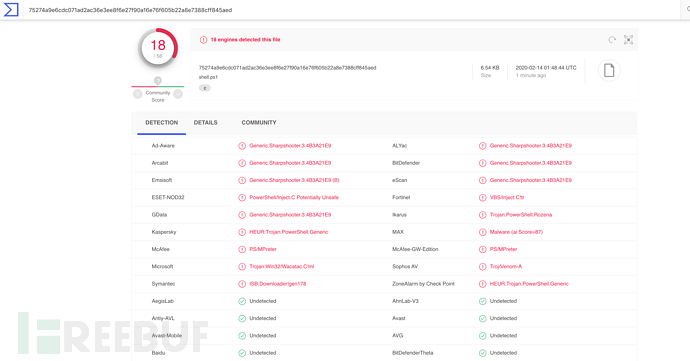Click Ikarus 'Trojan.PowerShell.Rozena' result
Screen dimensions: 690x361
[521, 215]
